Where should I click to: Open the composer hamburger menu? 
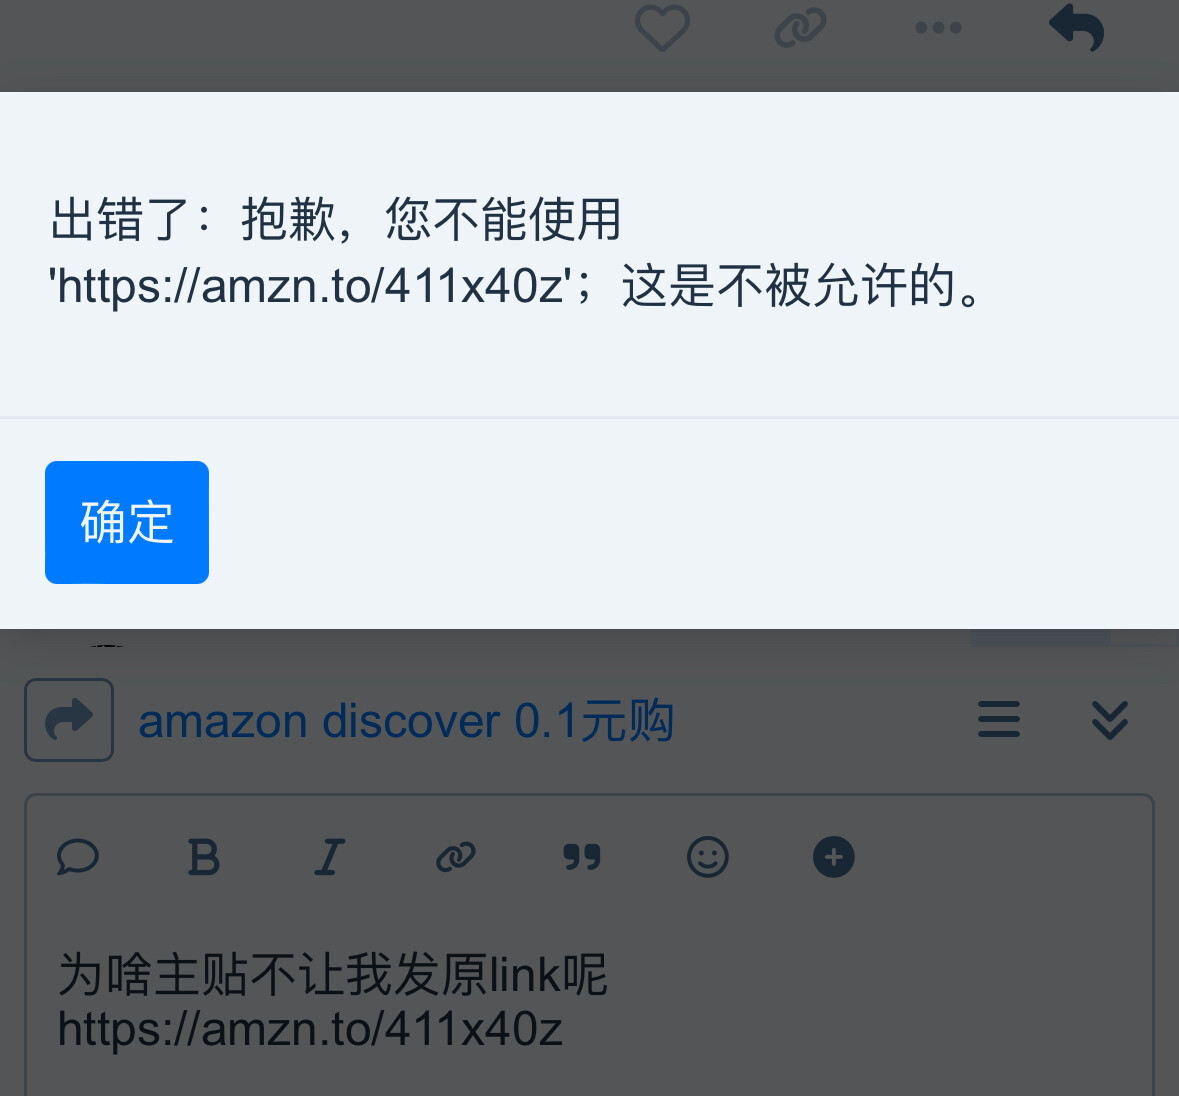click(x=999, y=719)
